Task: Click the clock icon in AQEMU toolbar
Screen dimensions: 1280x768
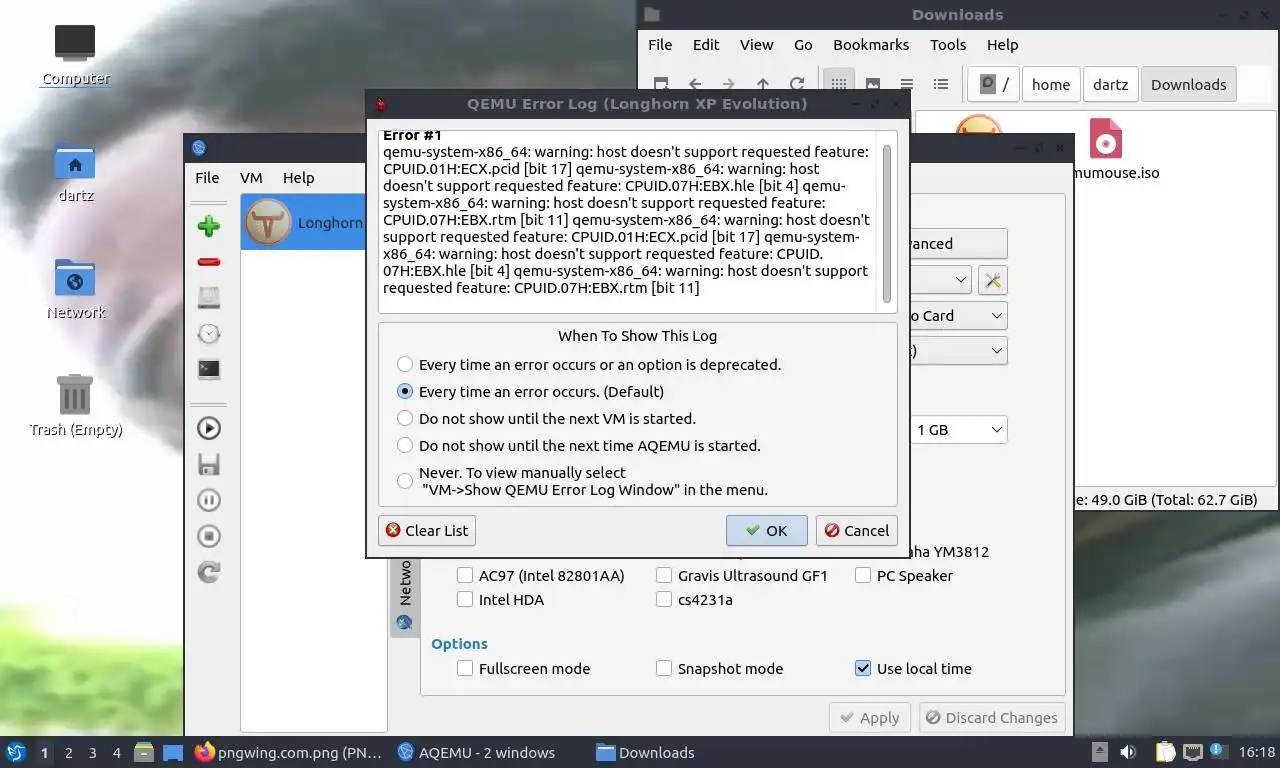Action: pyautogui.click(x=209, y=333)
